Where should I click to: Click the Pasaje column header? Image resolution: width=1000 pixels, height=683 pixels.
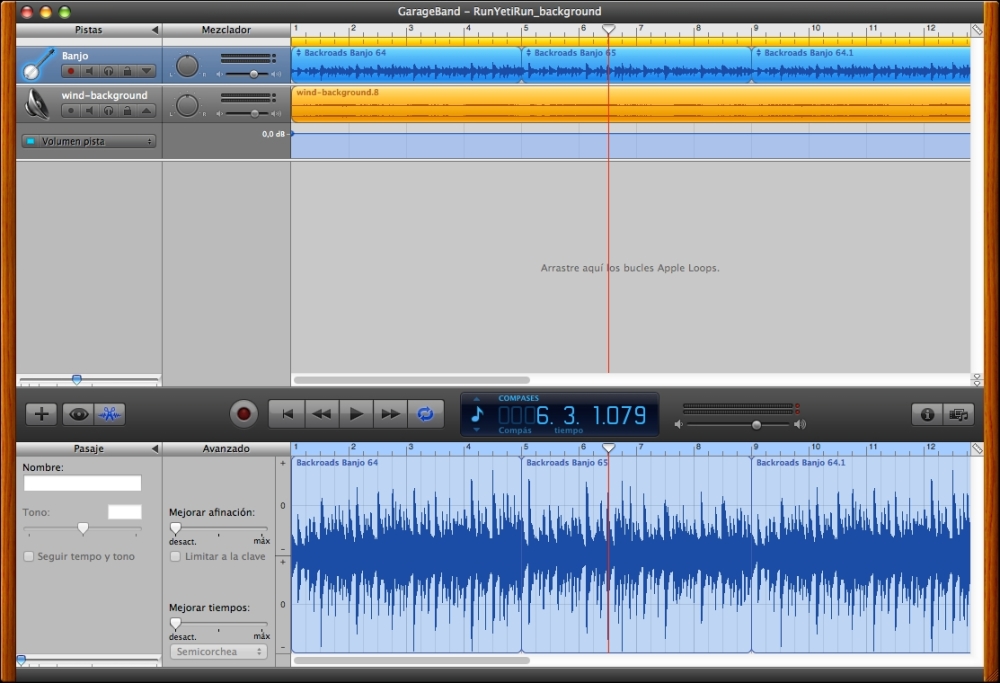point(88,449)
